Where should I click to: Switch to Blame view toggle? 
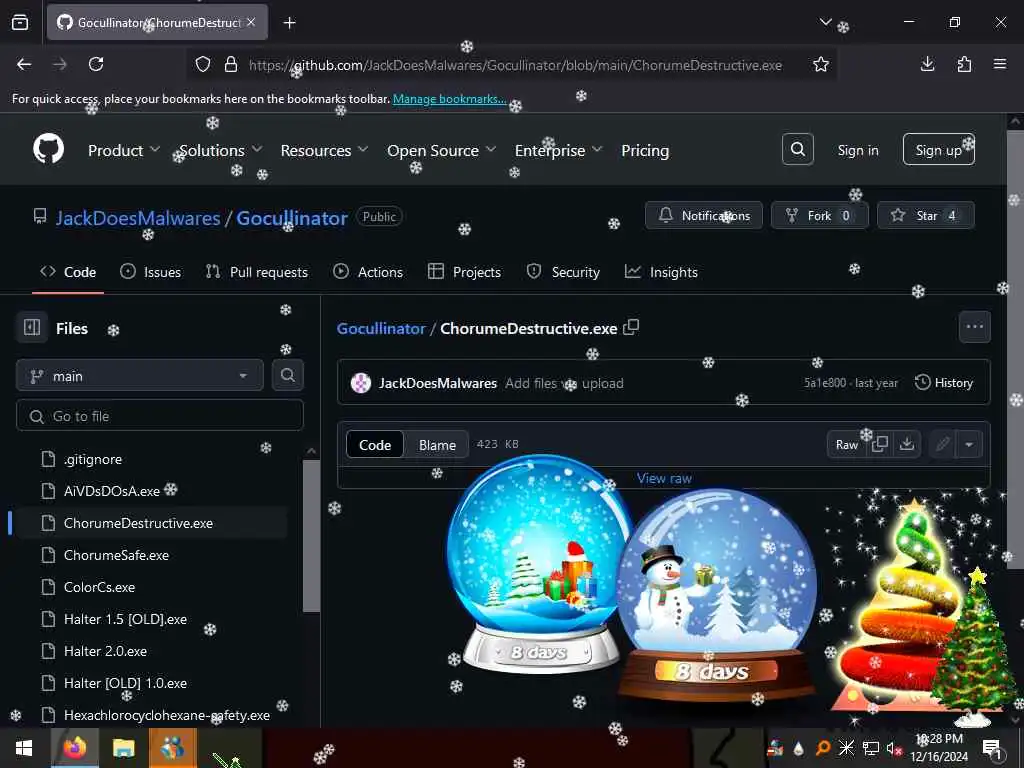pyautogui.click(x=437, y=445)
